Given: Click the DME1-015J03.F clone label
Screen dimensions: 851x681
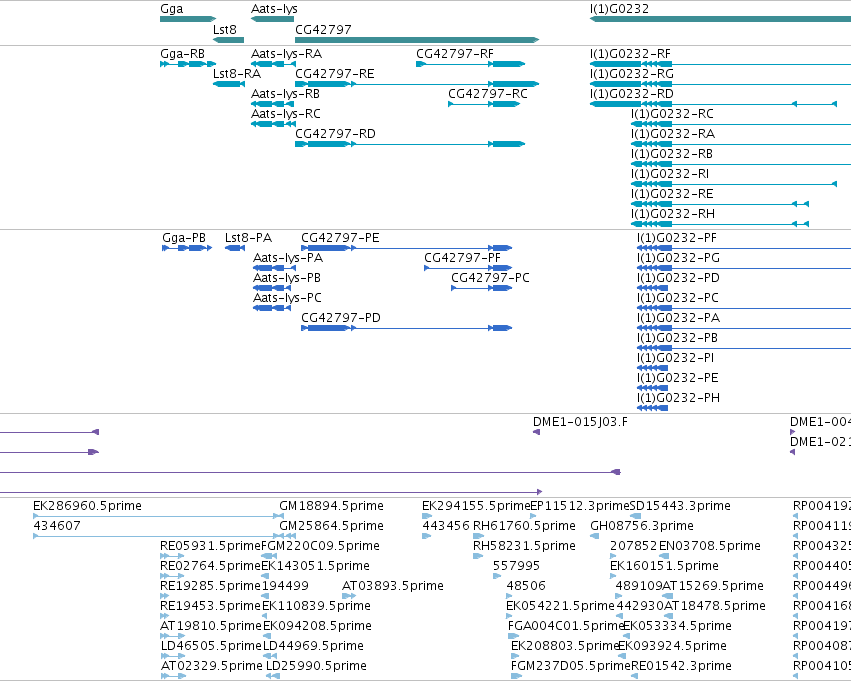Looking at the screenshot, I should (580, 422).
